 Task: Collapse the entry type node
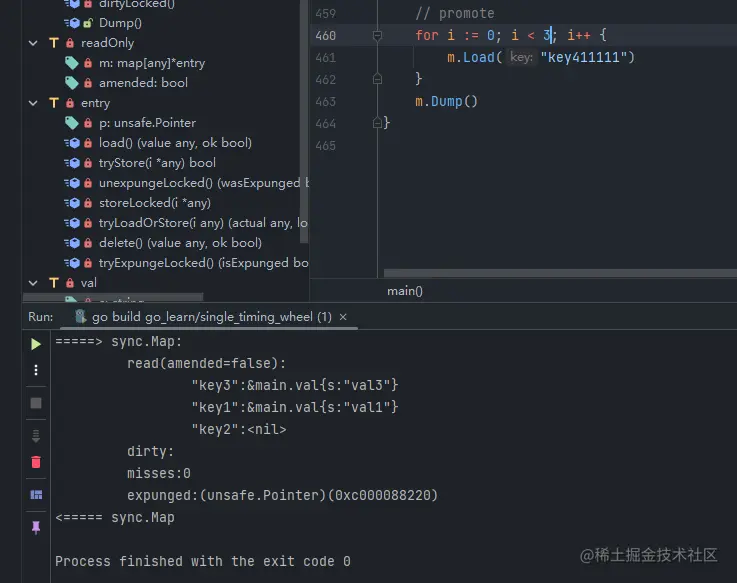click(x=33, y=103)
